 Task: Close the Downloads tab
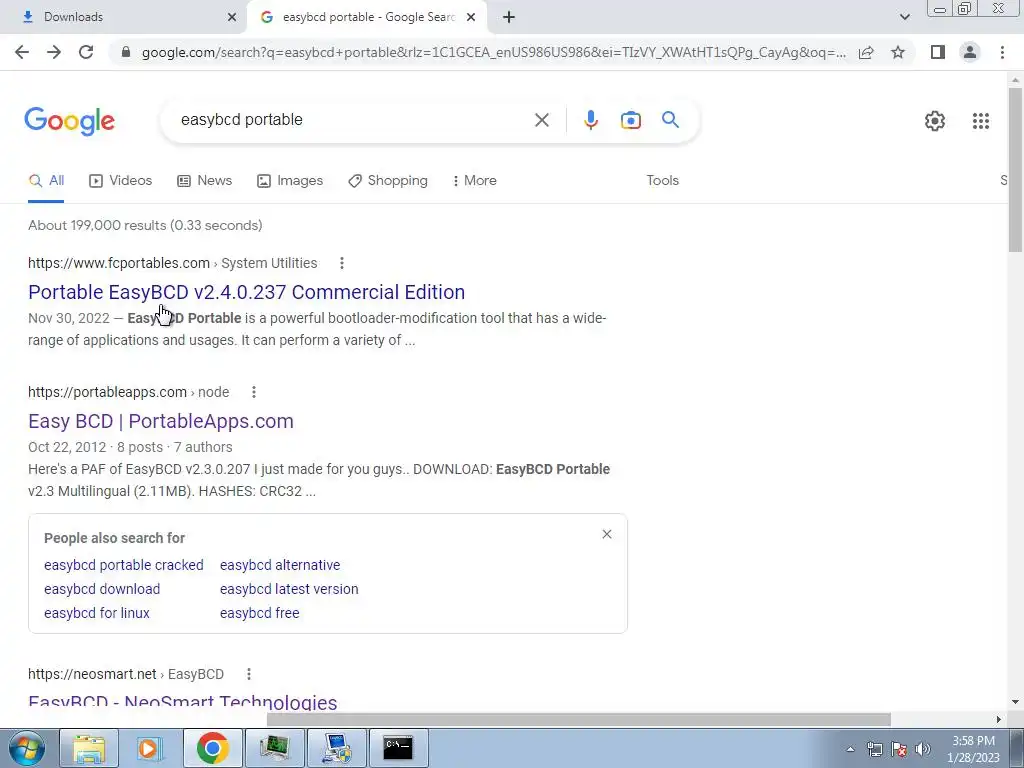coord(232,17)
